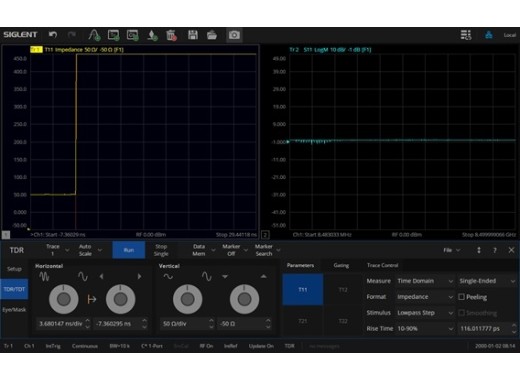Click the horizontal scale knob
The height and width of the screenshot is (380, 520).
point(63,299)
